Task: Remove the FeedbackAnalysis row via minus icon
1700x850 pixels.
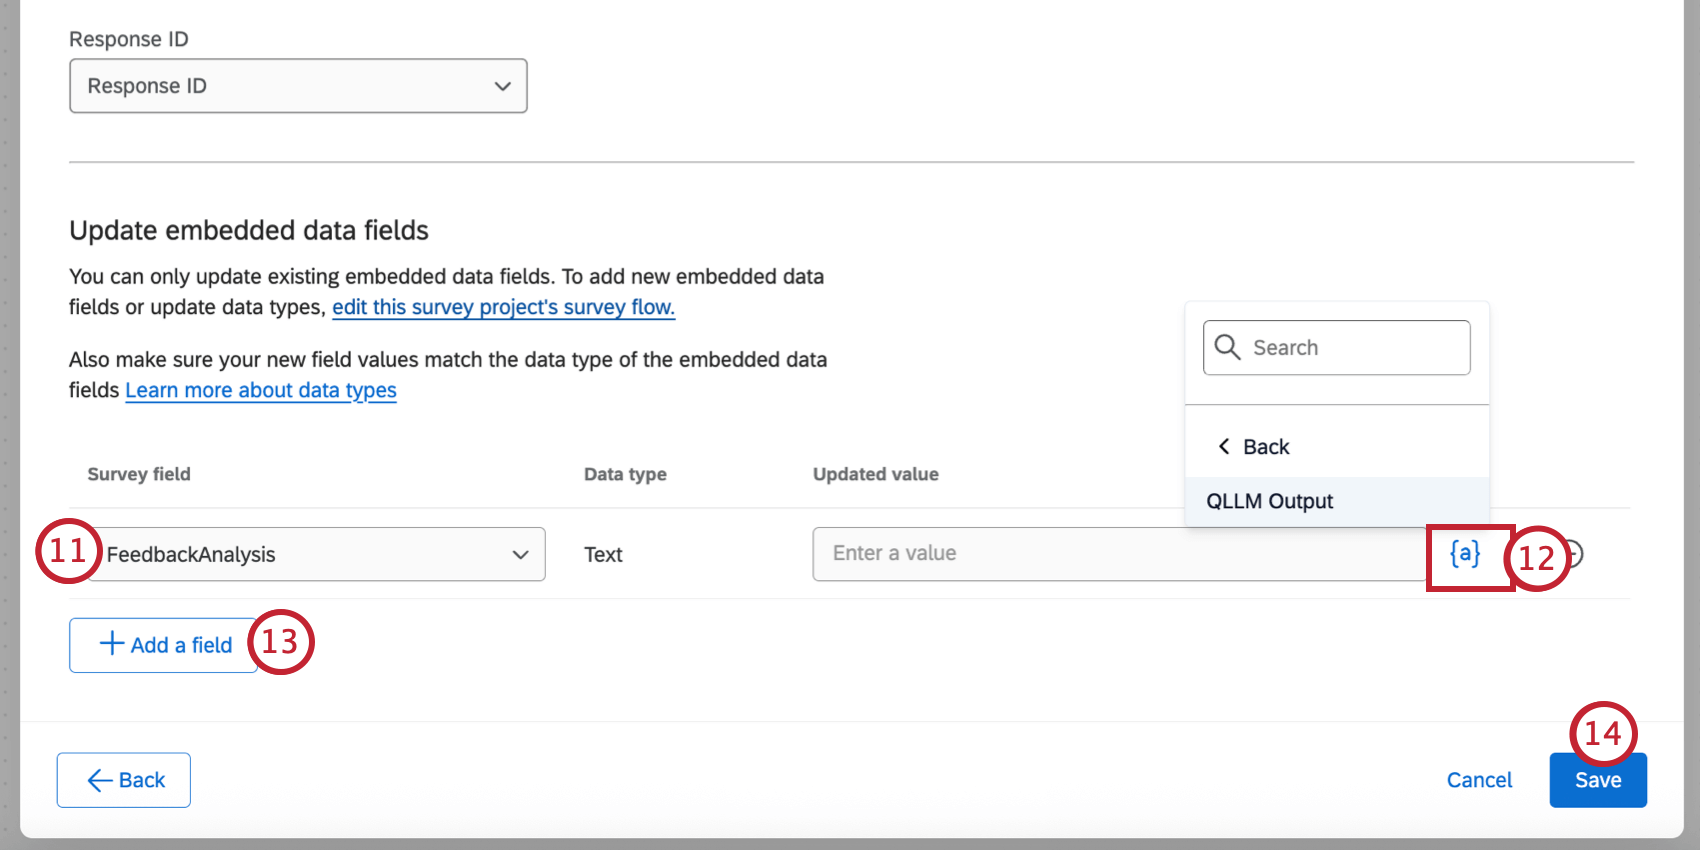Action: [x=1576, y=554]
